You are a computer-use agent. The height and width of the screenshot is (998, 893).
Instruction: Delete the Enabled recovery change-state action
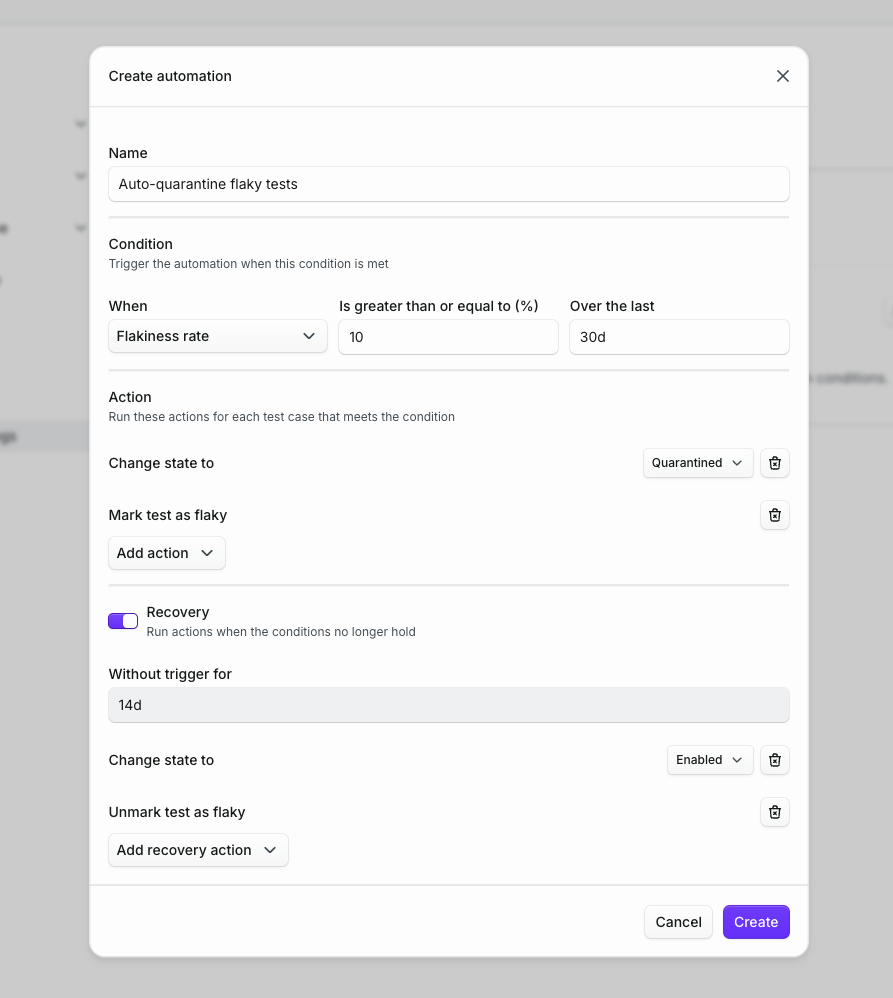pos(774,760)
